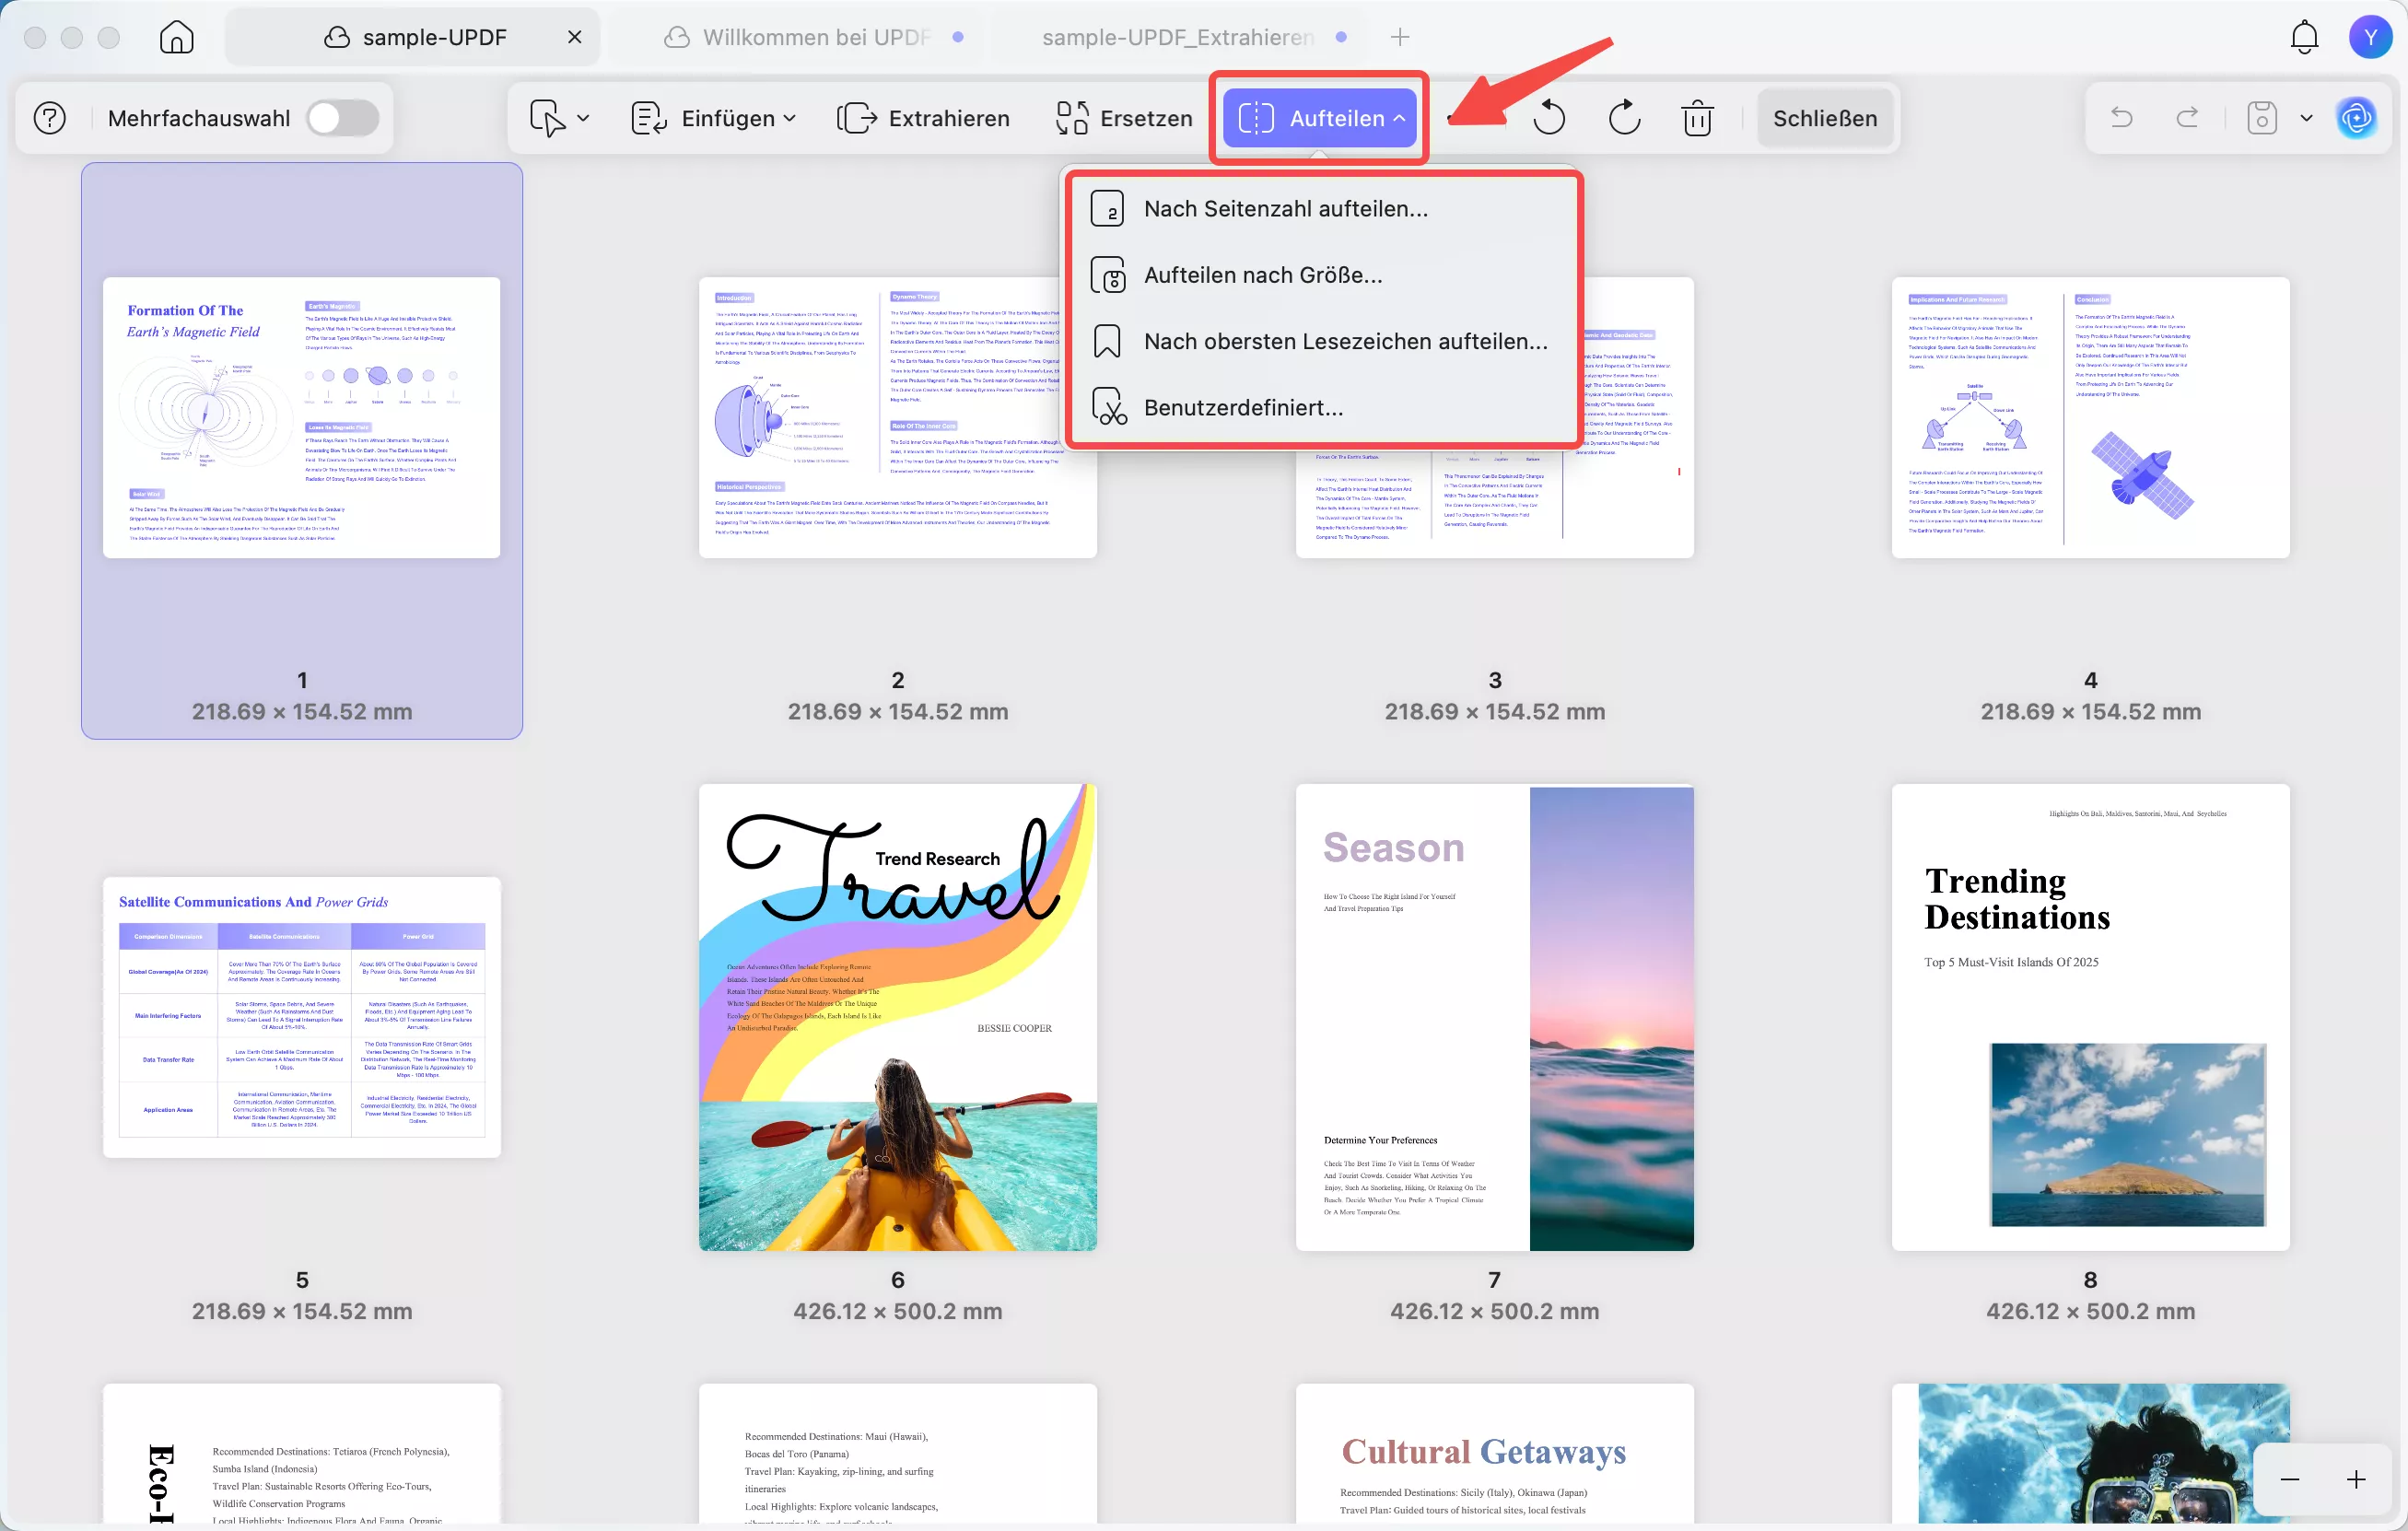
Task: Open the notifications bell
Action: click(x=2303, y=37)
